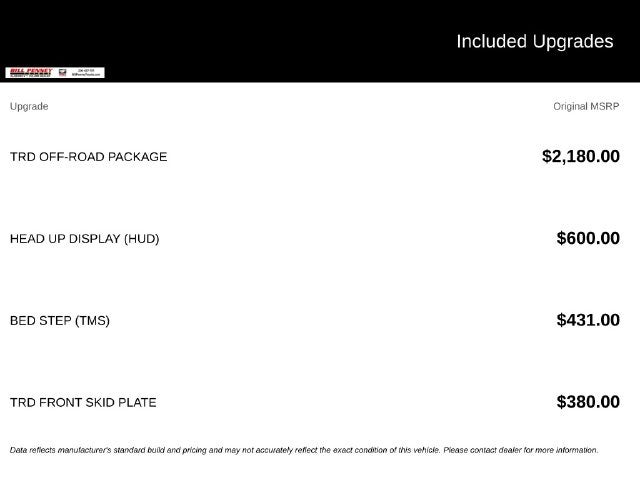The height and width of the screenshot is (480, 640).
Task: Click the "MSRP" word in column header
Action: [x=605, y=106]
